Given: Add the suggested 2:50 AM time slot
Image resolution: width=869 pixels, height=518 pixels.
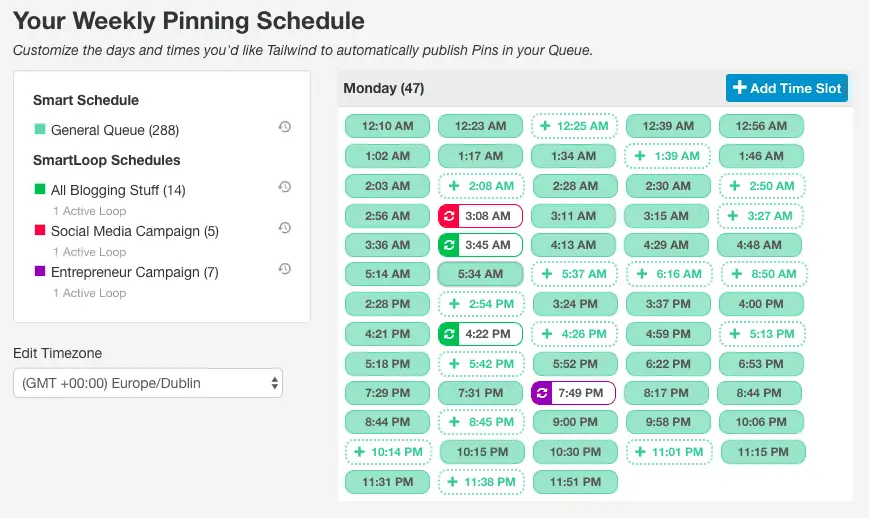Looking at the screenshot, I should [x=762, y=186].
